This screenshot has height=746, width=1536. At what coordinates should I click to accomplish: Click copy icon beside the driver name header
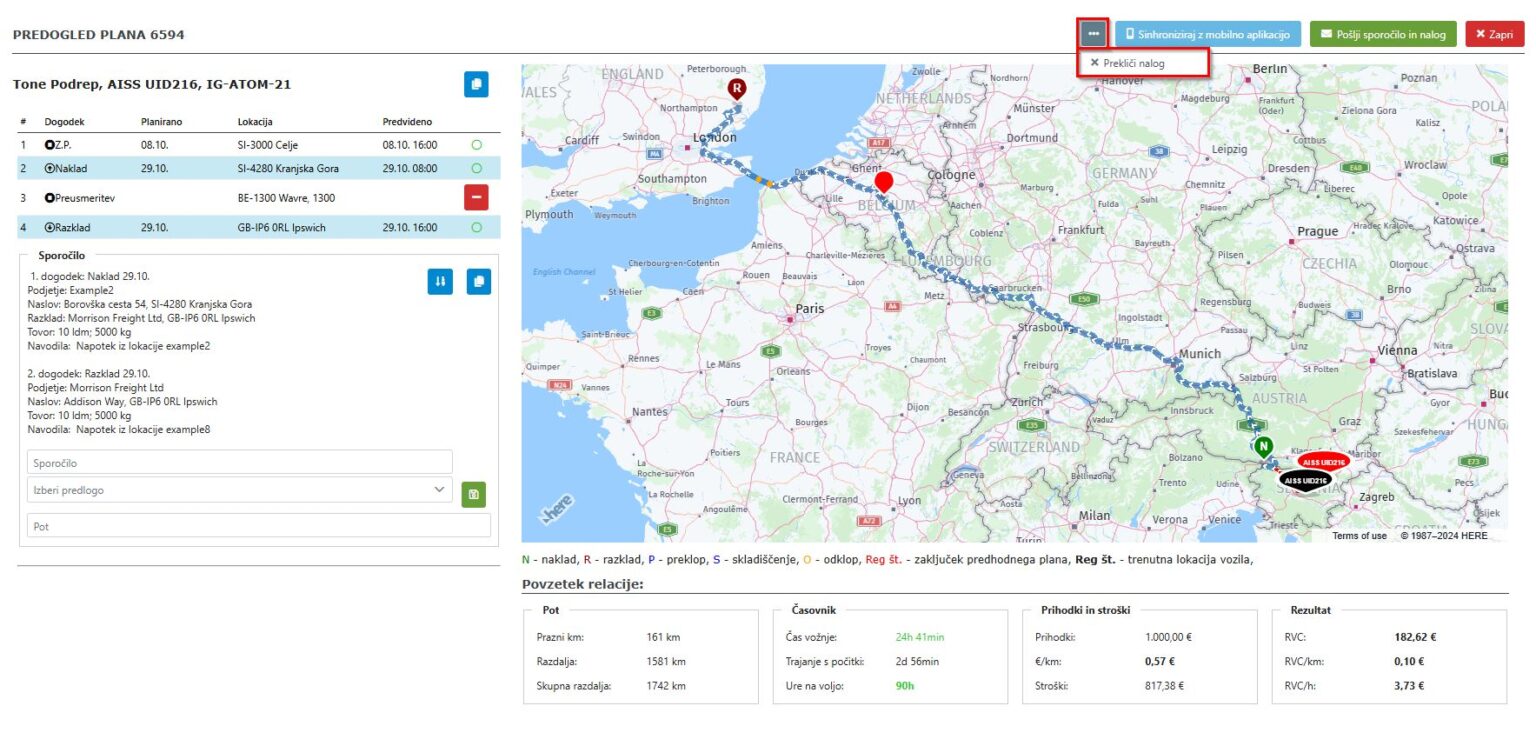[476, 84]
